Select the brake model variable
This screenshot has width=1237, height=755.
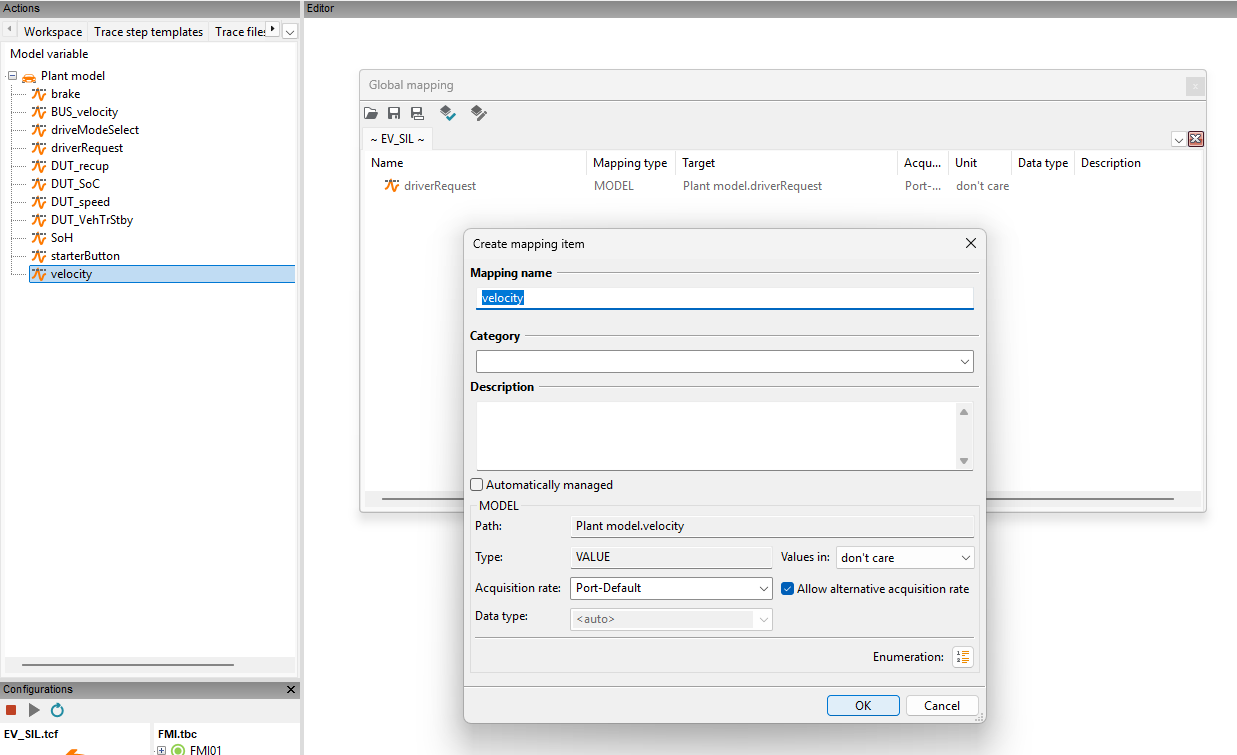point(65,94)
